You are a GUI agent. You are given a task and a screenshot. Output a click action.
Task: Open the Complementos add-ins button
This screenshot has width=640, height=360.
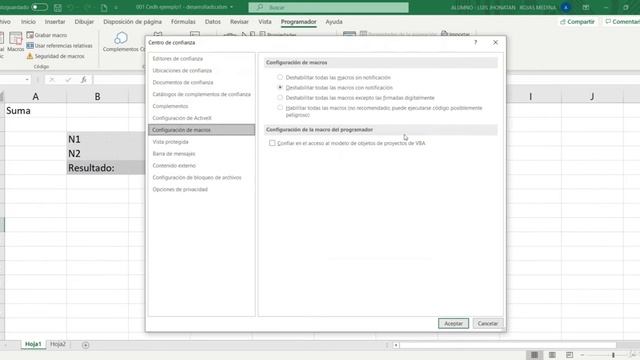click(x=121, y=42)
